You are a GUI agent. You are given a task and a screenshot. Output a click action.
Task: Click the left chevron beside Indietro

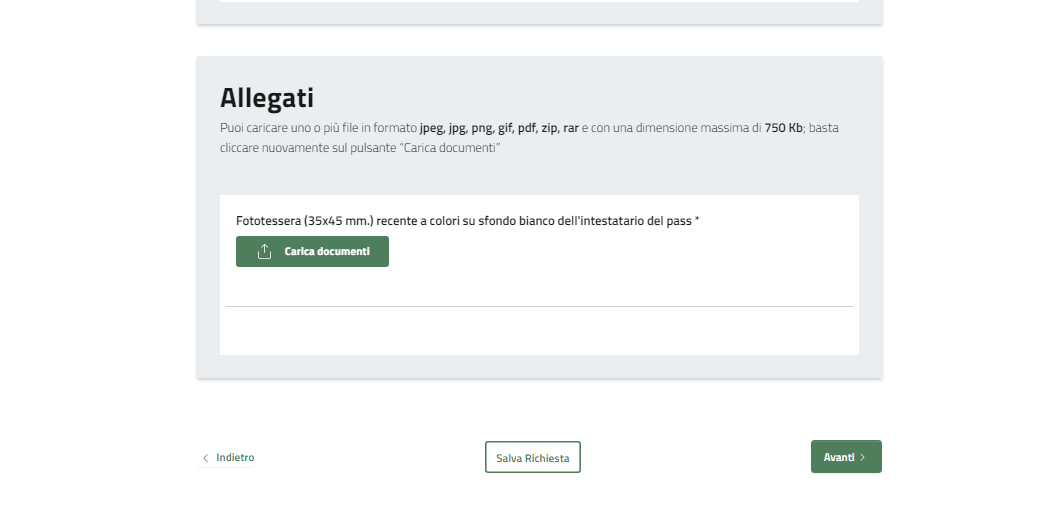206,458
